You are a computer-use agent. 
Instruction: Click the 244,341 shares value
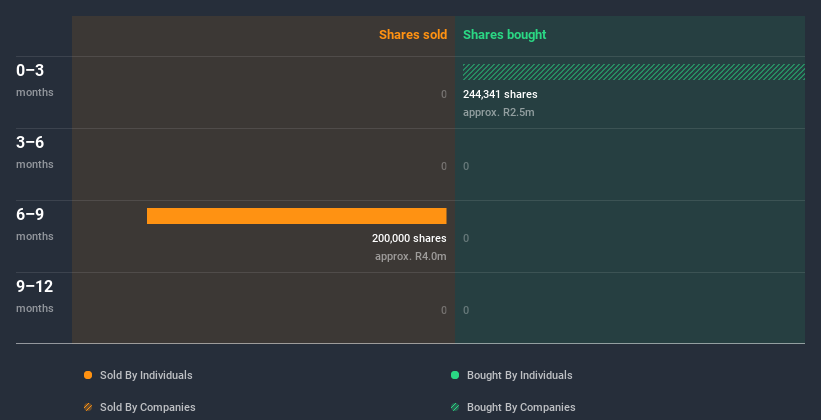point(500,94)
